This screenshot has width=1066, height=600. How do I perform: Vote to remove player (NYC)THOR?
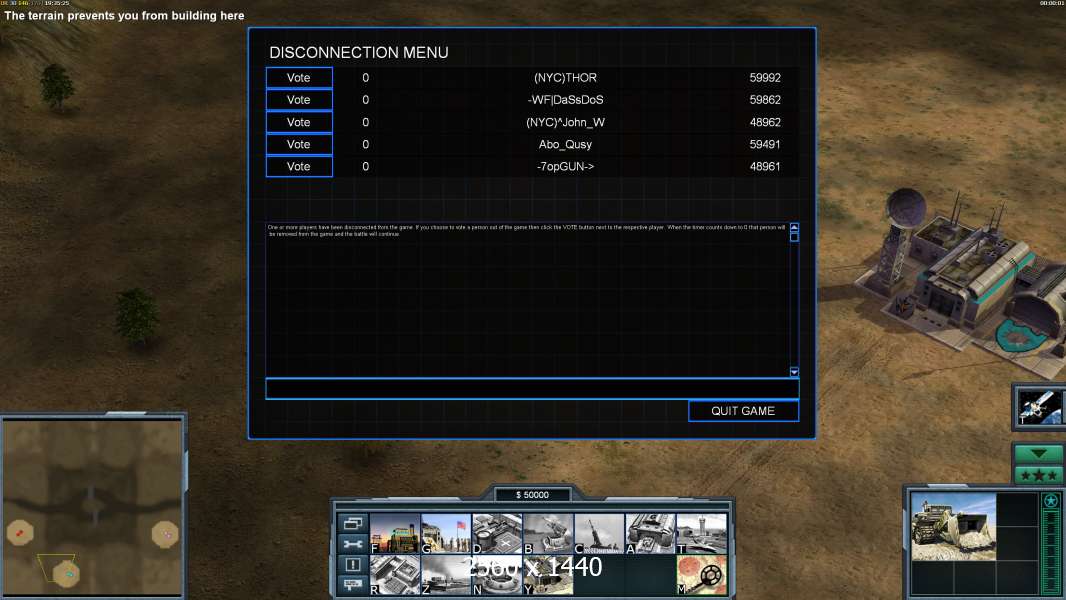[299, 77]
